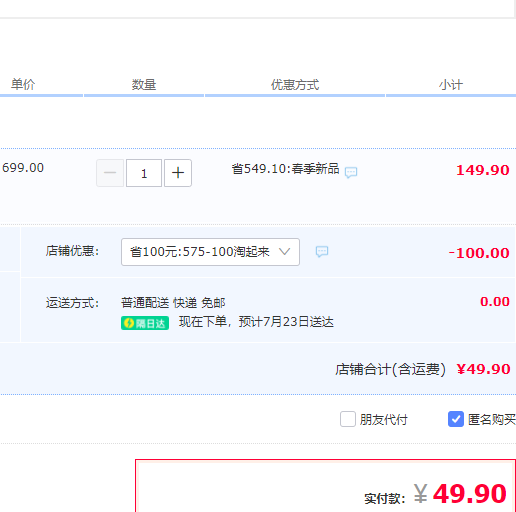Screen dimensions: 516x512
Task: Click the 优惠方式 column header
Action: tap(295, 85)
